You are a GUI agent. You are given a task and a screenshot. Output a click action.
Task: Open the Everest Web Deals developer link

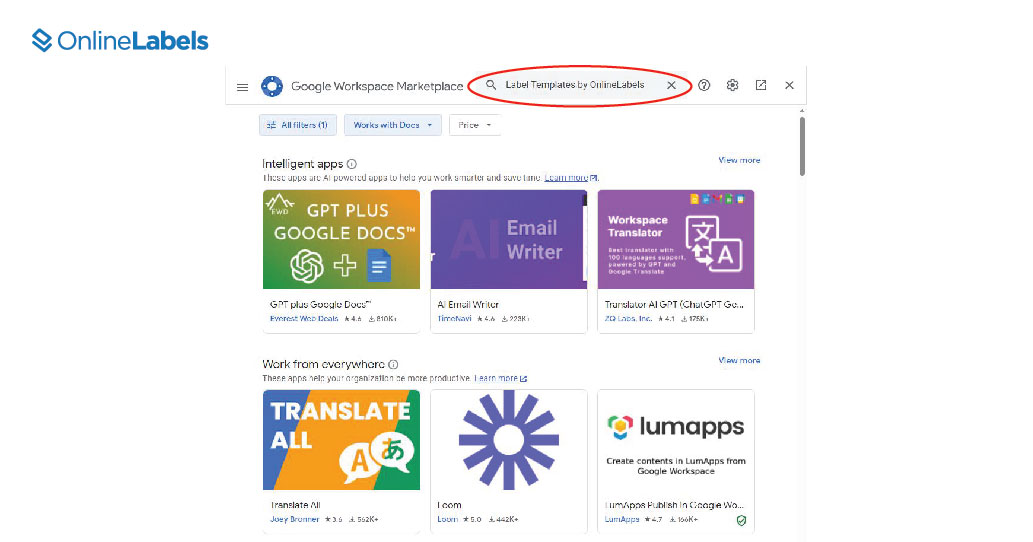pyautogui.click(x=304, y=319)
